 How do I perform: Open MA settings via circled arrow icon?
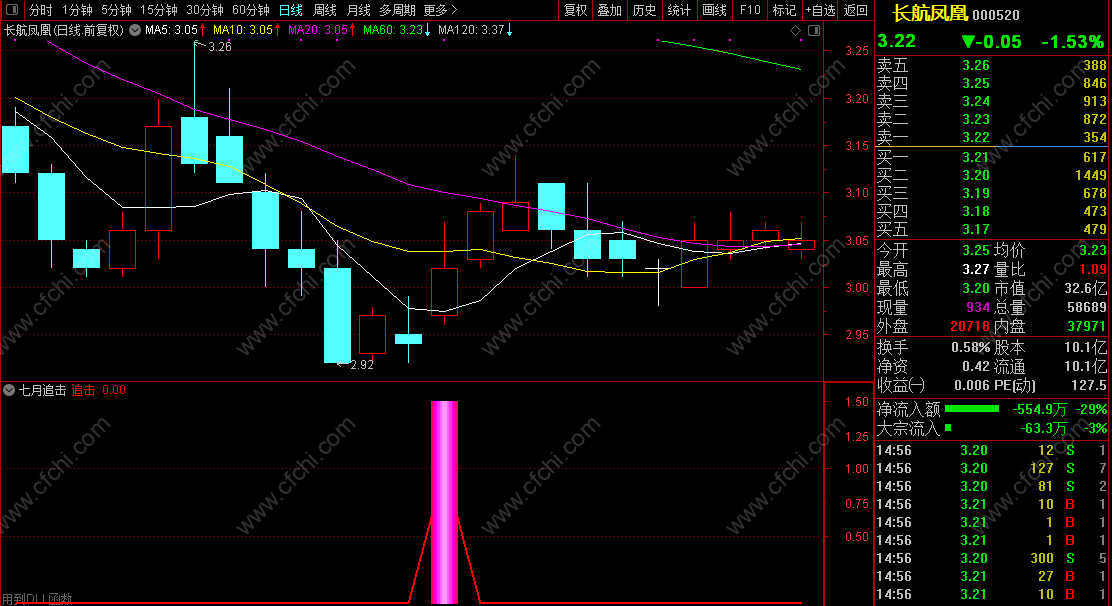135,30
